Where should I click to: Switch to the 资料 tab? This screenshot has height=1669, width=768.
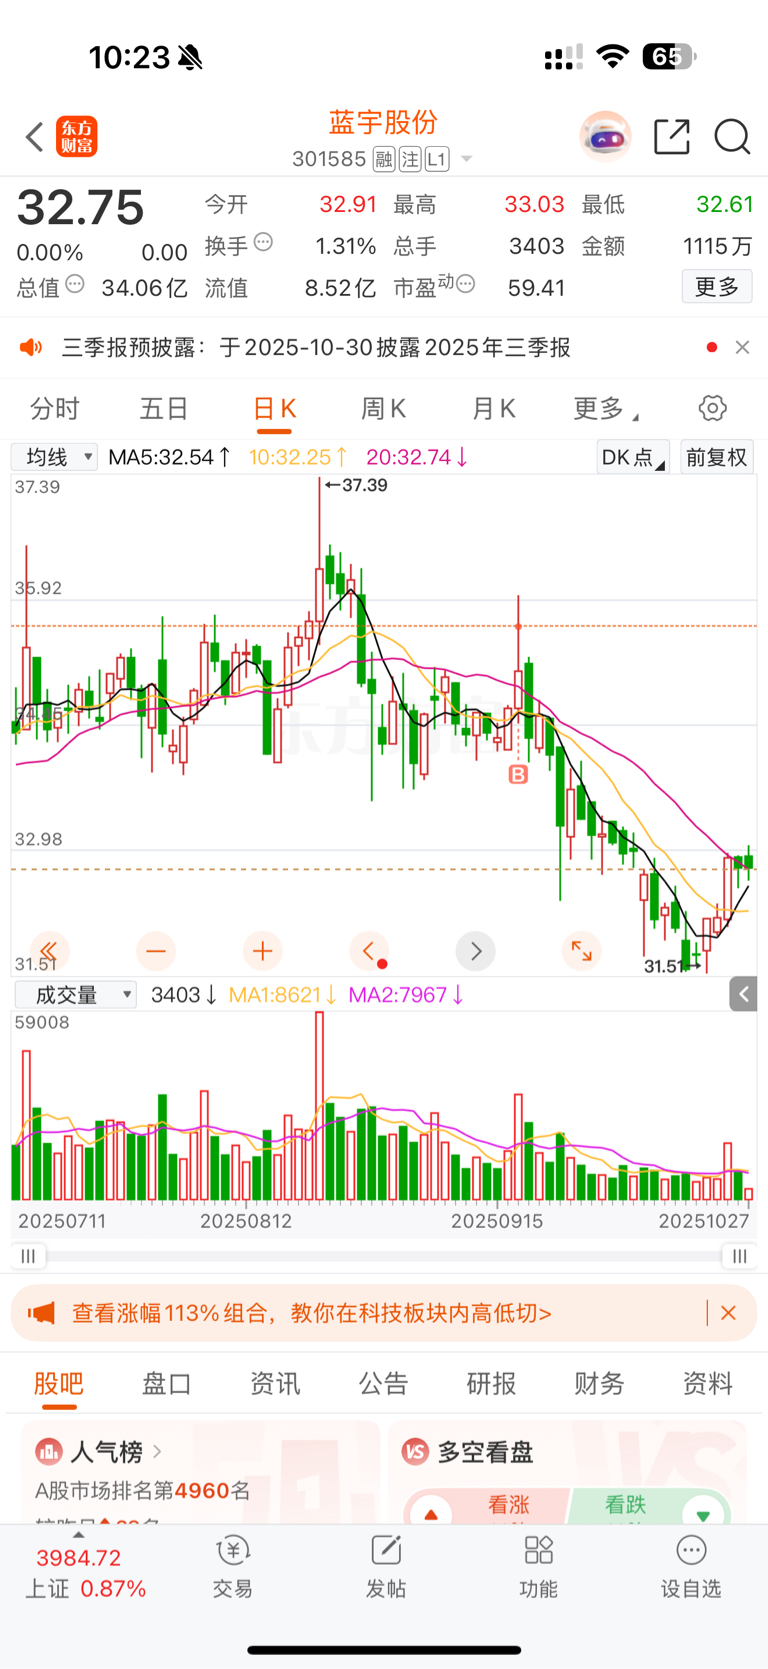coord(707,1384)
